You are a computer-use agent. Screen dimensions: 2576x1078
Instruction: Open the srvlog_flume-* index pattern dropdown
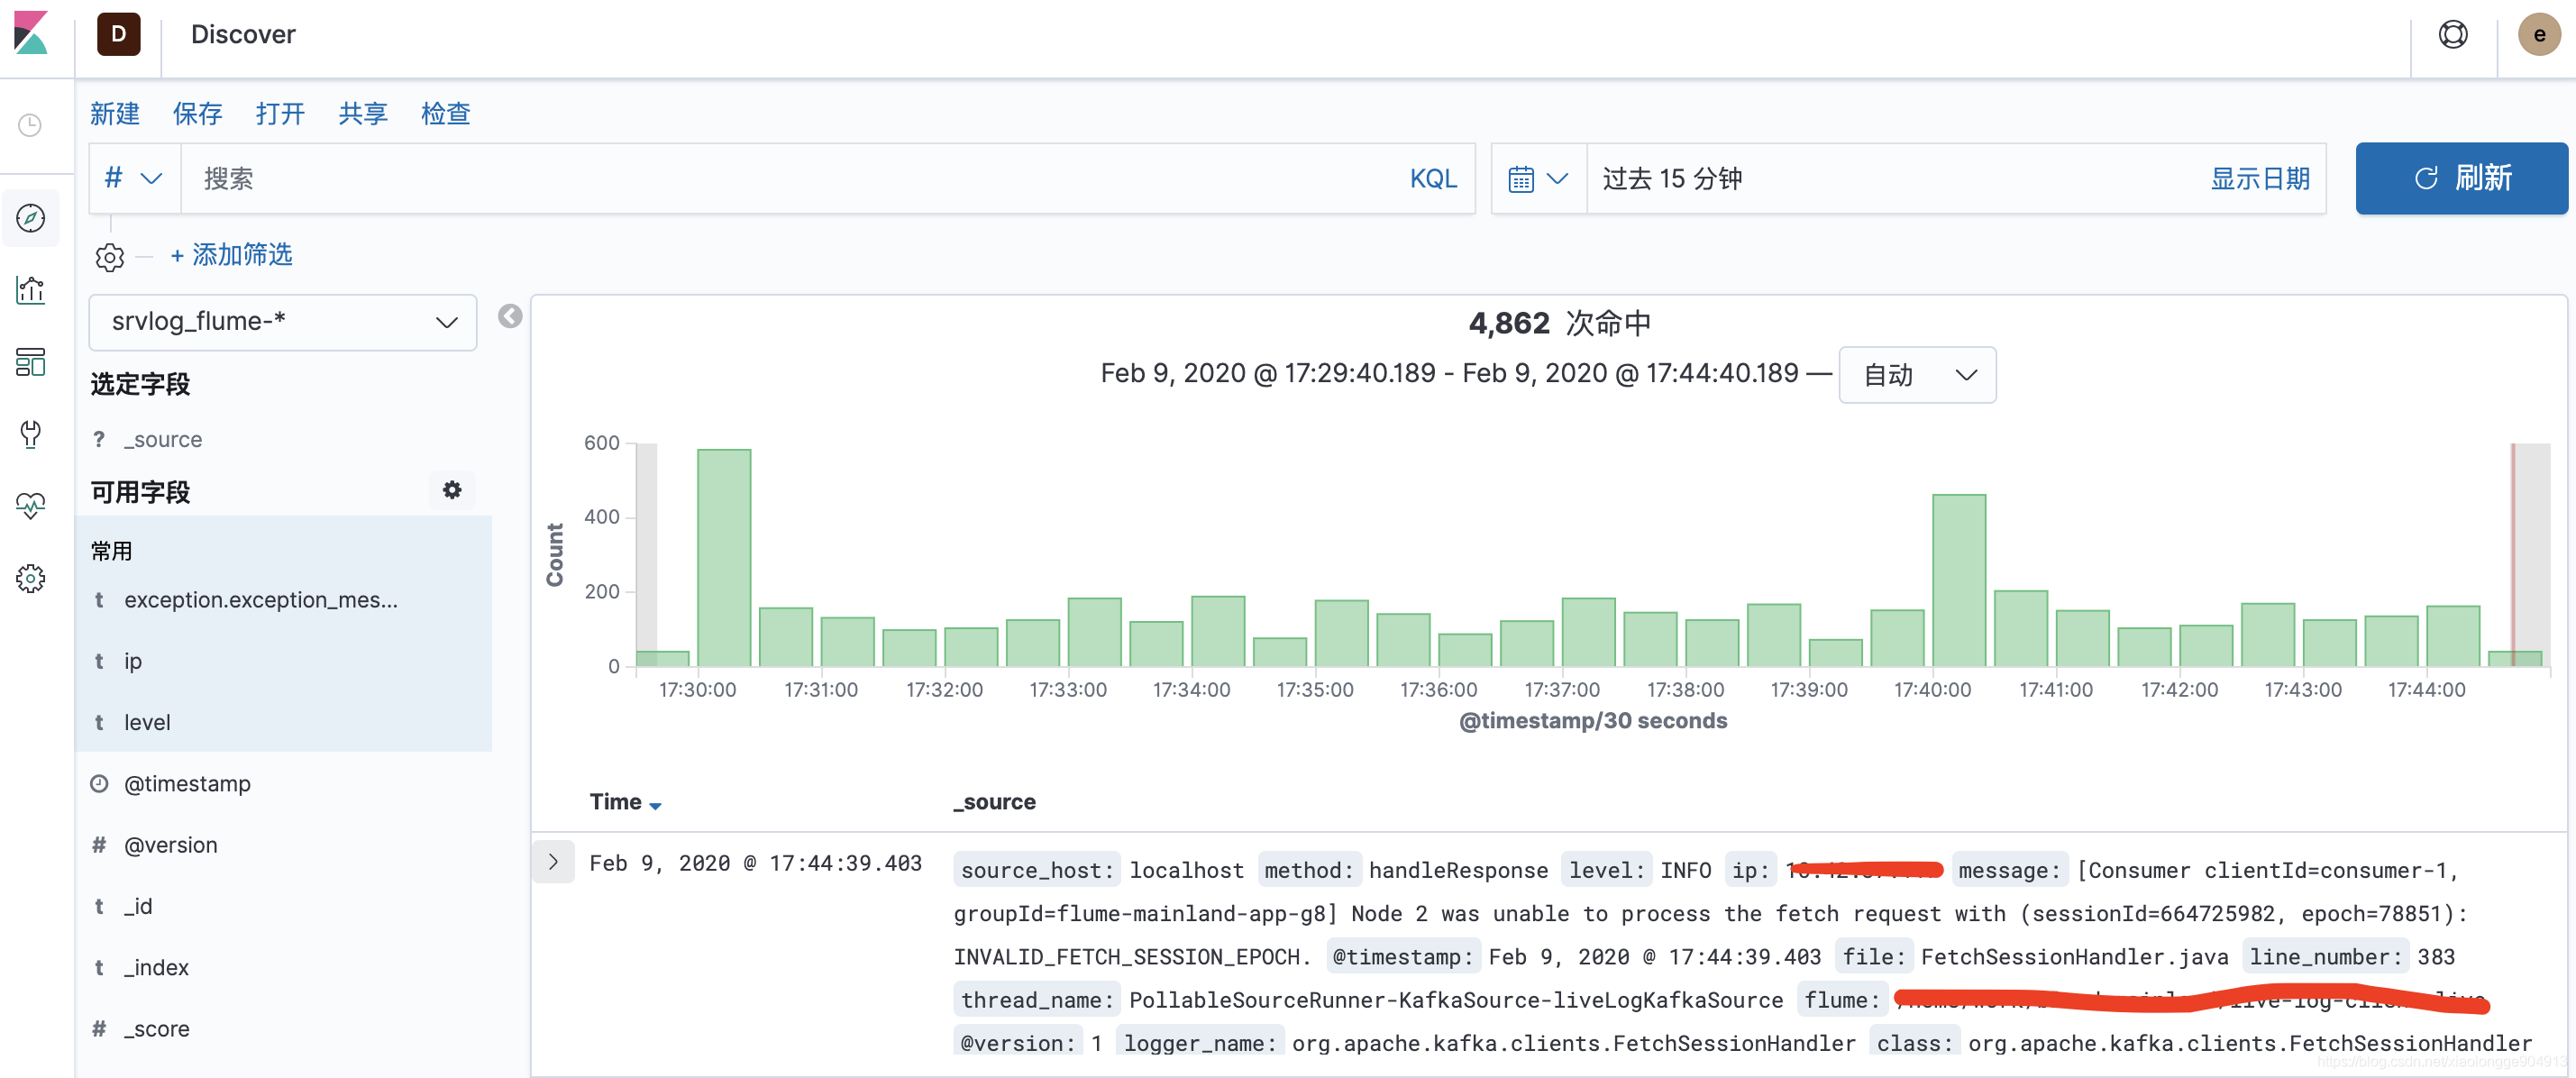pyautogui.click(x=283, y=322)
